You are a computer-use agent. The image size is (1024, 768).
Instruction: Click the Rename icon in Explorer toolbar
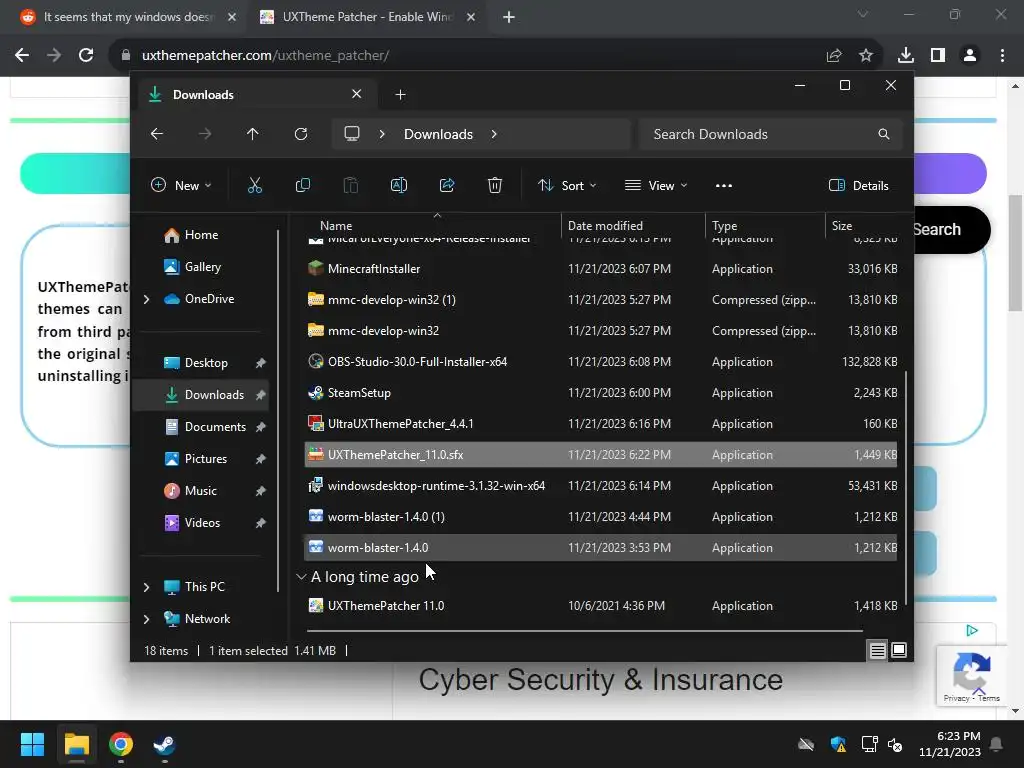pyautogui.click(x=398, y=185)
